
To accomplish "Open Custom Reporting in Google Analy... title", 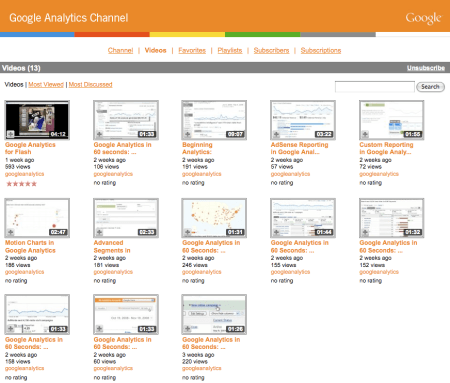I will coord(386,148).
